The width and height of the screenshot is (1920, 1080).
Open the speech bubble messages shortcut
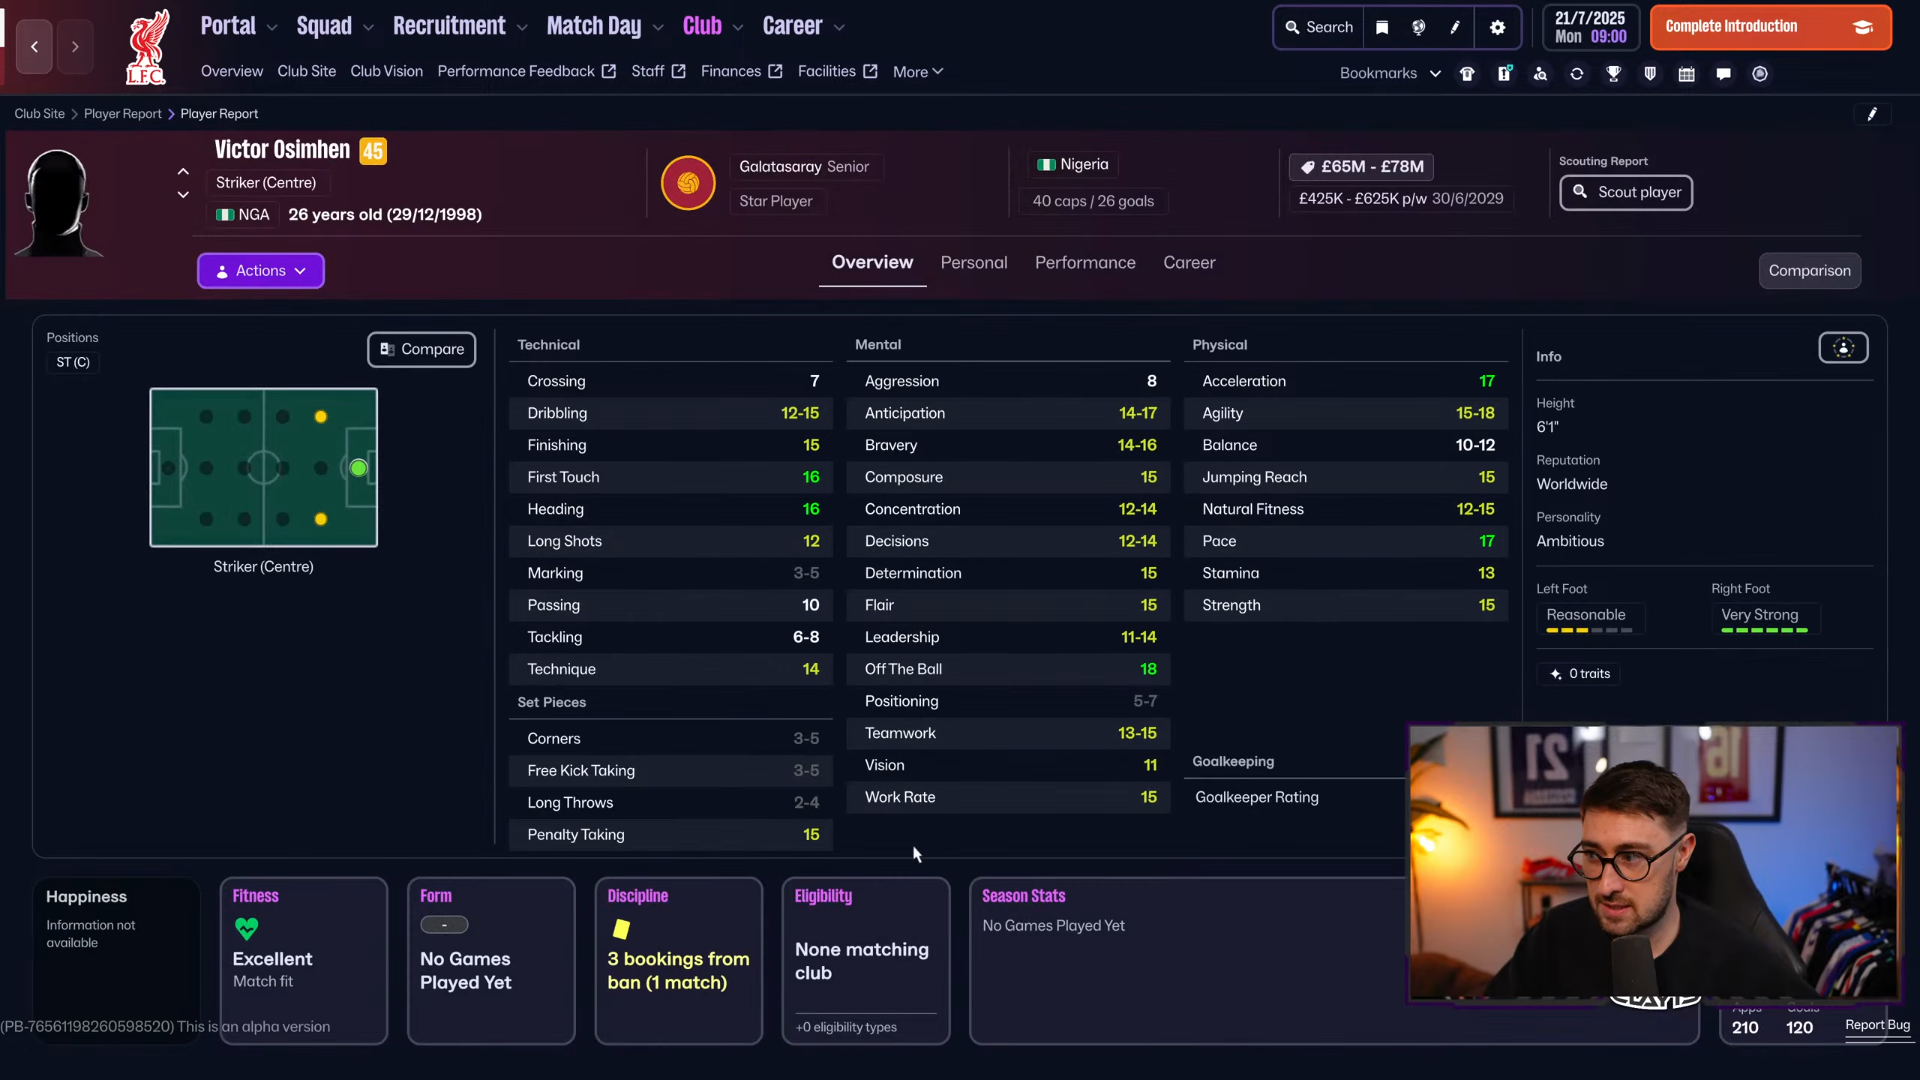[1723, 74]
